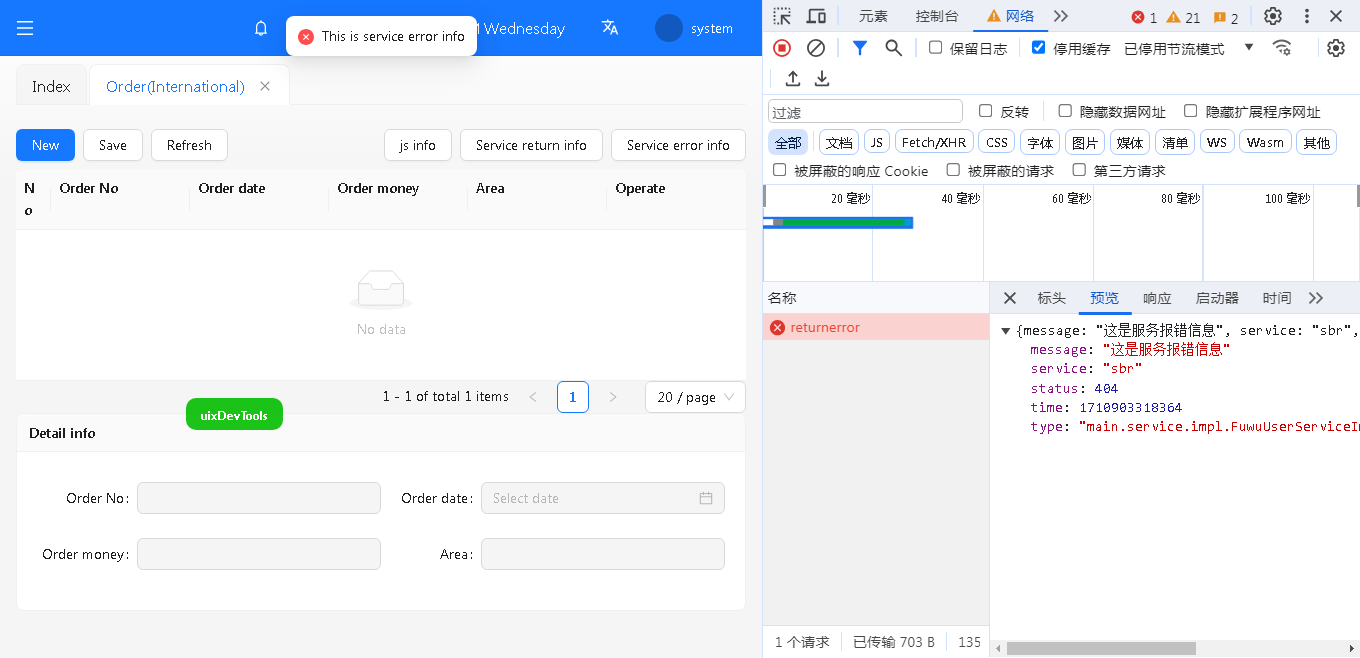
Task: Click the Refresh button
Action: coord(189,145)
